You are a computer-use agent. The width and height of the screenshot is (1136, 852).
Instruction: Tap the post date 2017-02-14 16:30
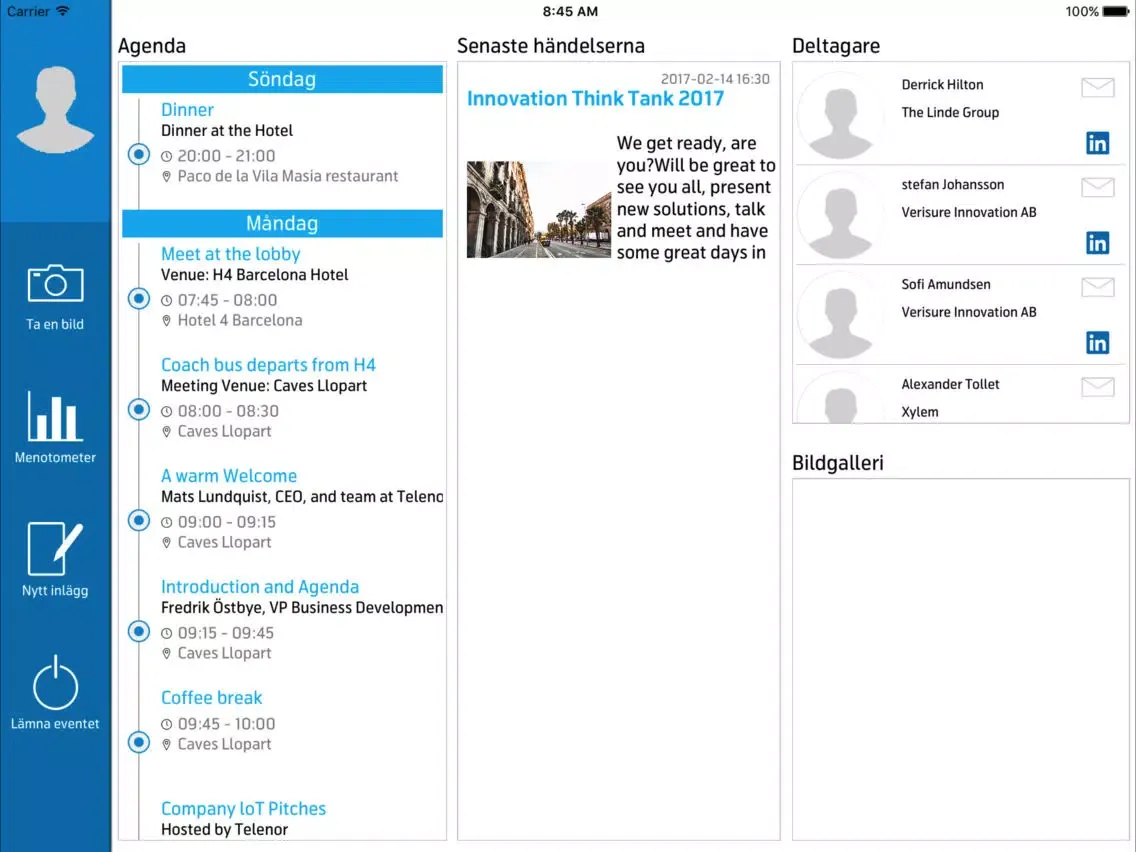tap(715, 79)
